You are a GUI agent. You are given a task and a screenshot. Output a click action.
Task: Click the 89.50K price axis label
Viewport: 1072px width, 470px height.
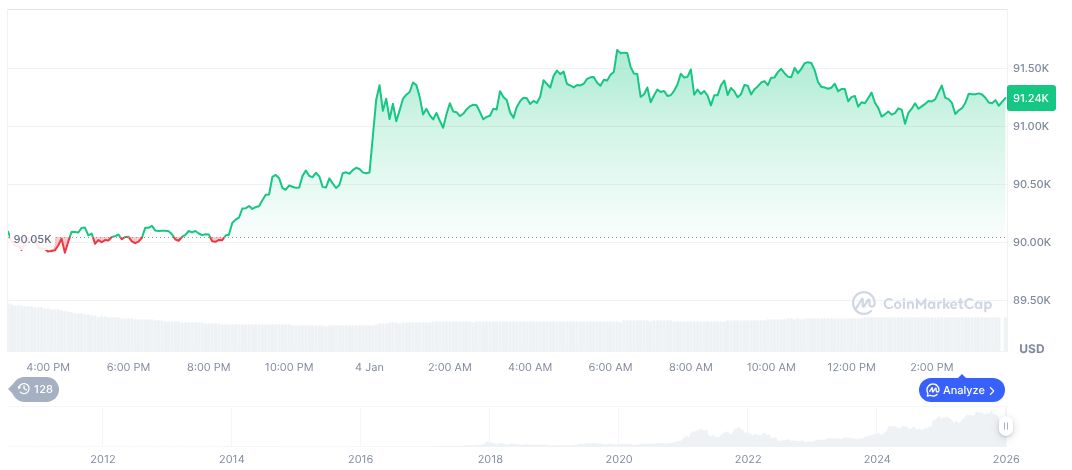click(x=1031, y=300)
